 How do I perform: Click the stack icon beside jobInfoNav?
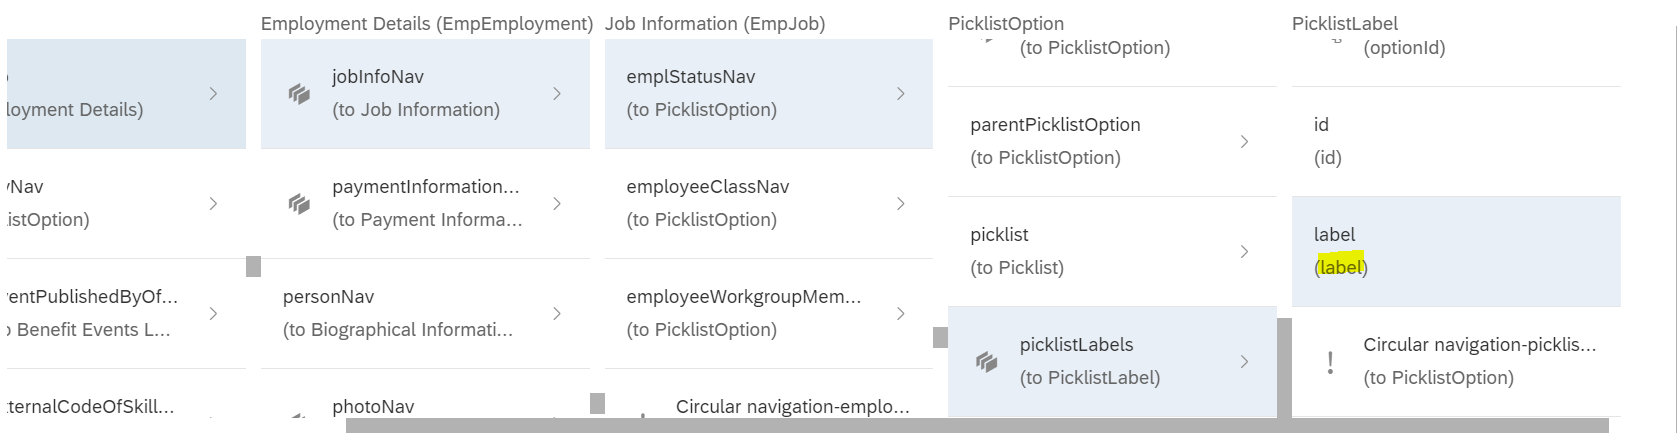(298, 94)
